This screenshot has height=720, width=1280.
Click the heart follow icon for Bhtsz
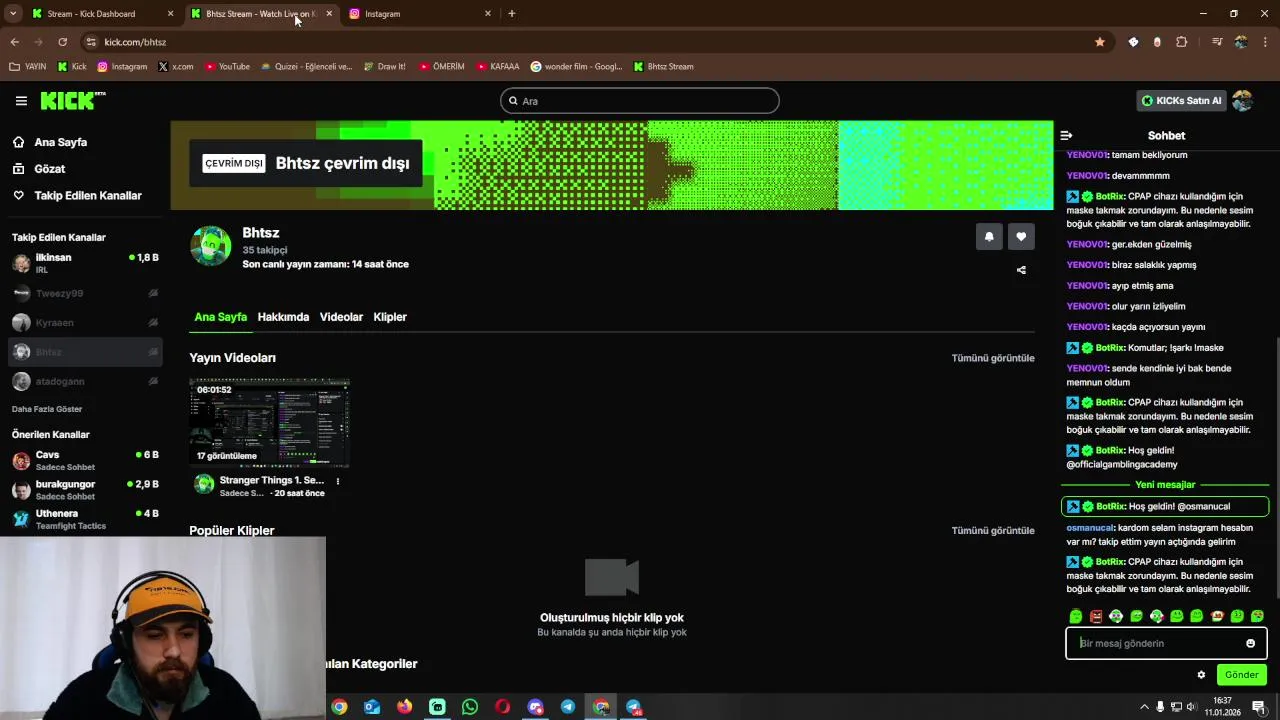tap(1021, 237)
